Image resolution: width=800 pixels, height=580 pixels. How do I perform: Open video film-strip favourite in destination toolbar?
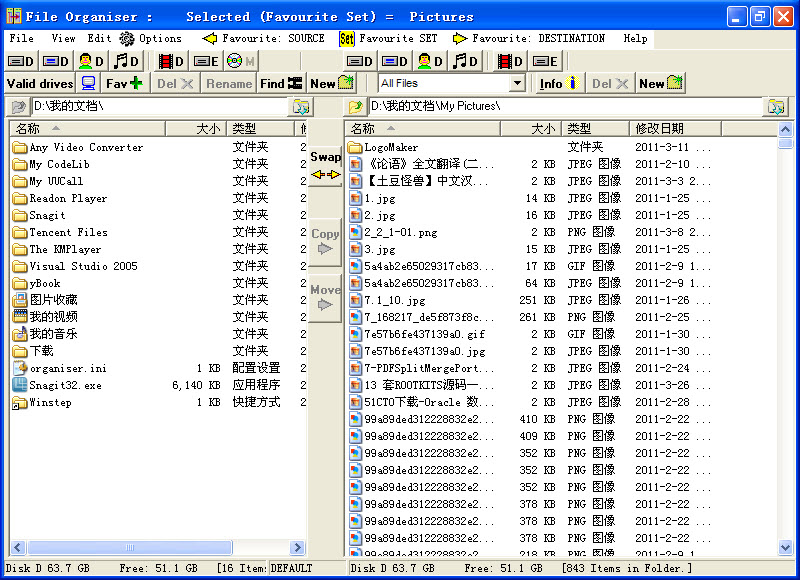[x=508, y=61]
